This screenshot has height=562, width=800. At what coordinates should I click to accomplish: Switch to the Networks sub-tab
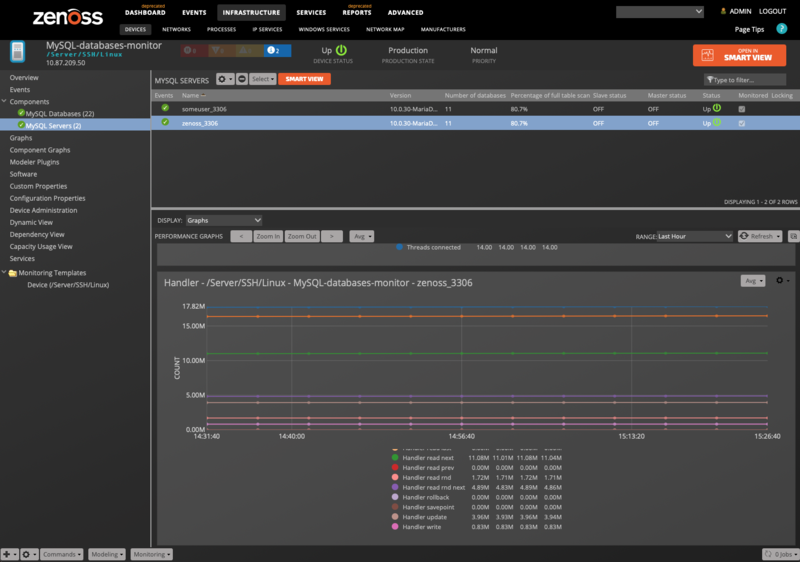[177, 29]
